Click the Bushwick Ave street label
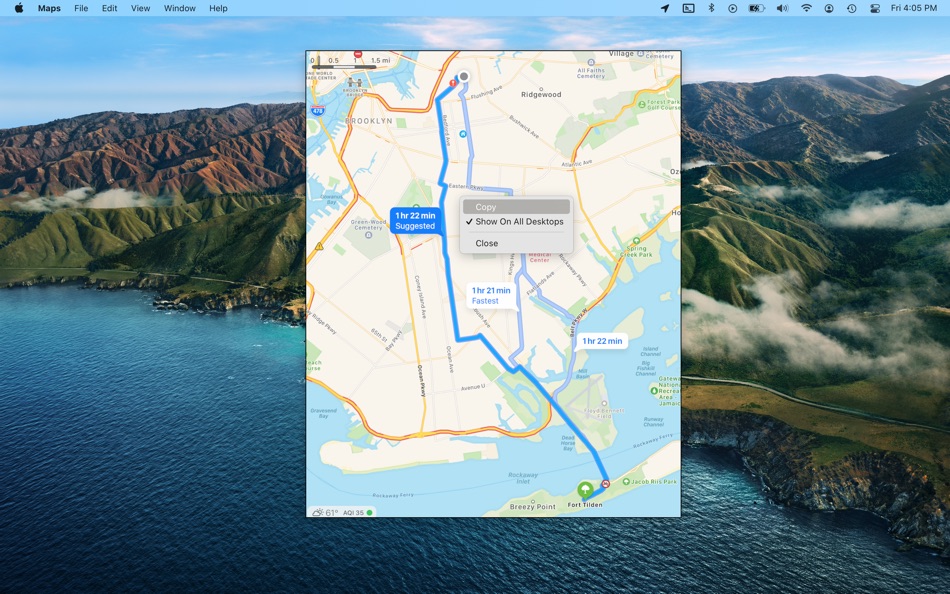 [524, 127]
